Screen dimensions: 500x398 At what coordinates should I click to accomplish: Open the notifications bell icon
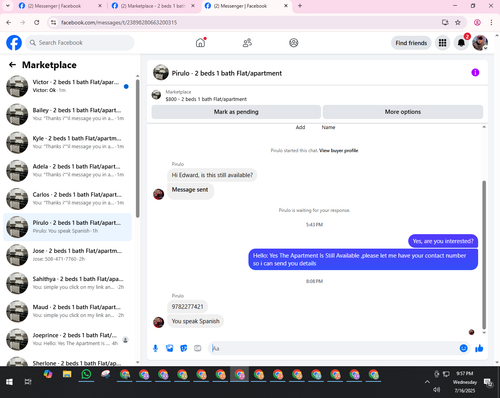point(461,43)
